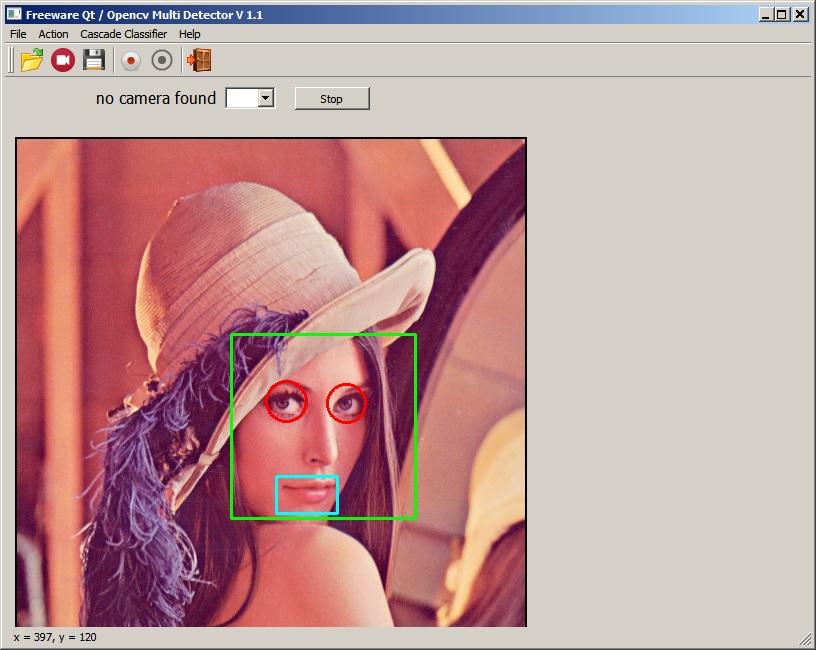Open the Help menu
This screenshot has height=650, width=816.
tap(189, 34)
